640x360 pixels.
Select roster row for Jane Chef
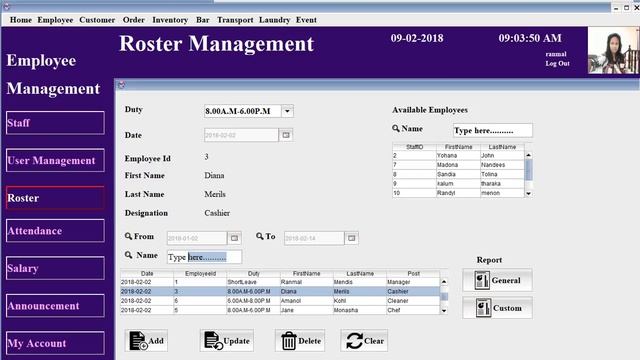(280, 310)
